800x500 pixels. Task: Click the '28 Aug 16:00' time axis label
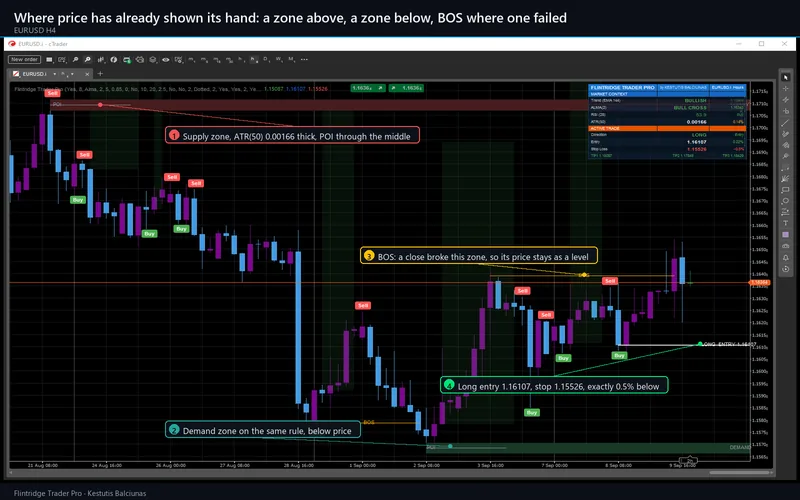point(298,465)
